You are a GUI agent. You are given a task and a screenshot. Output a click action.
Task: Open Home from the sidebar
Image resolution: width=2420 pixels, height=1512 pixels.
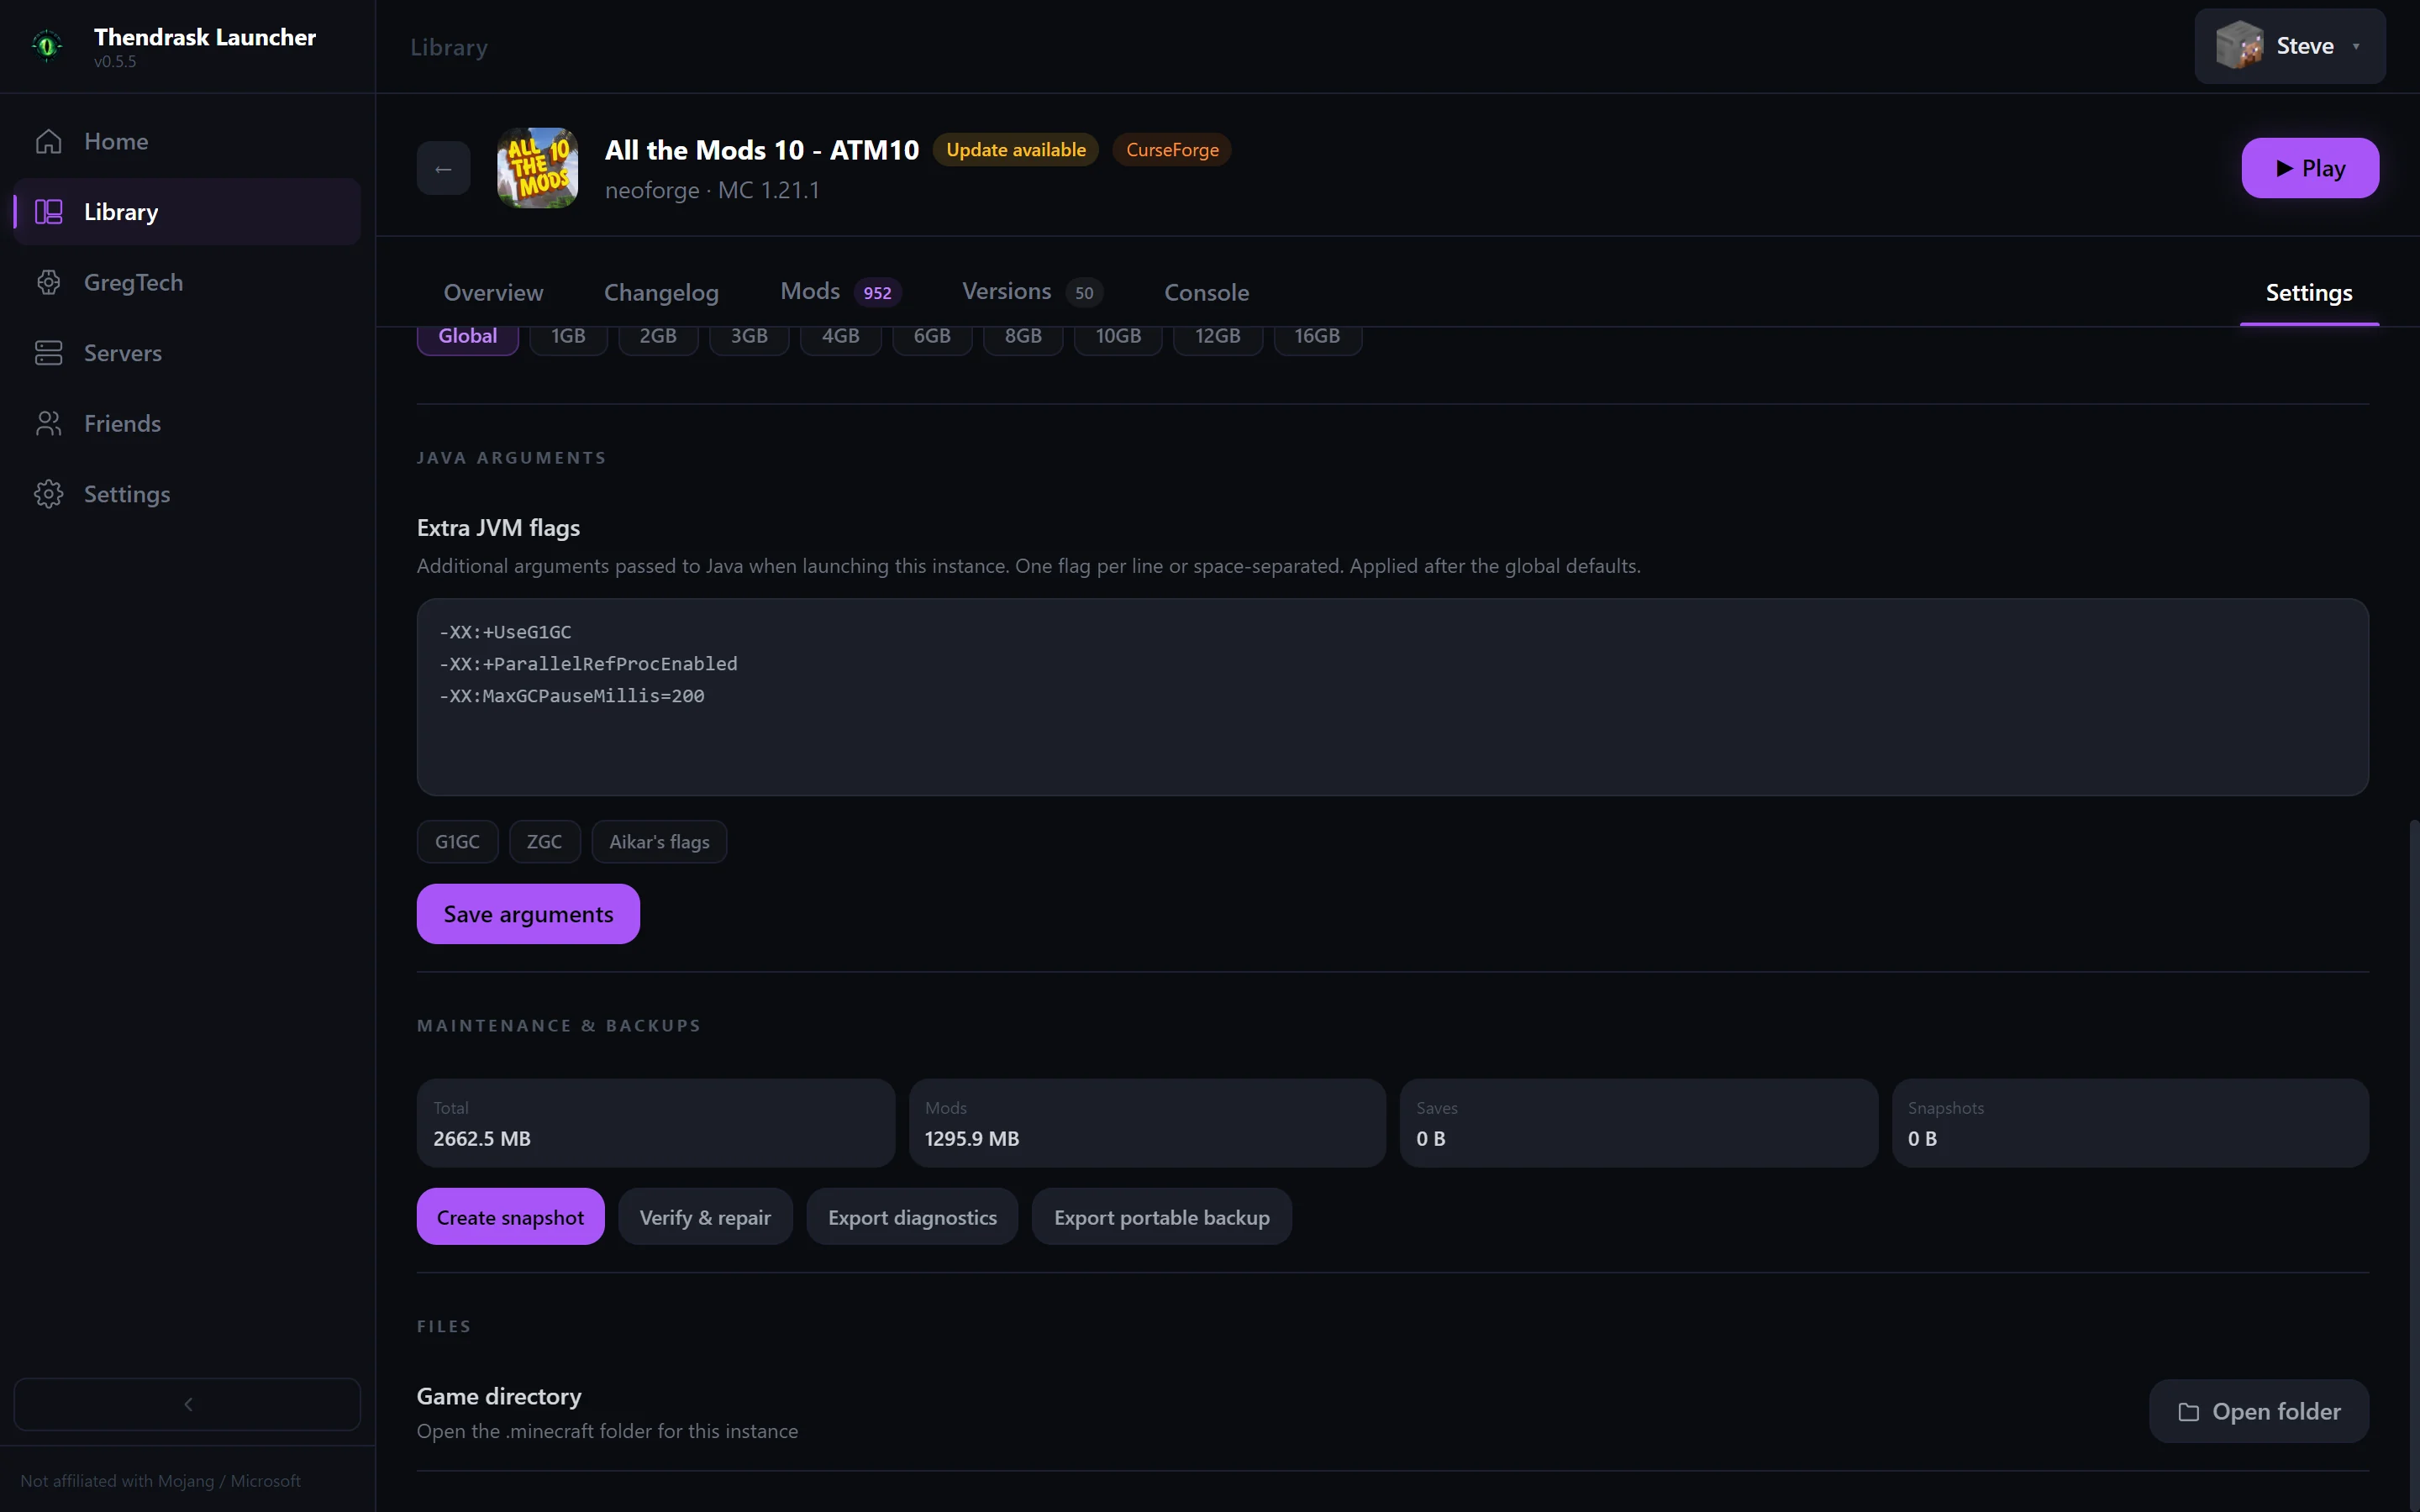pos(187,141)
